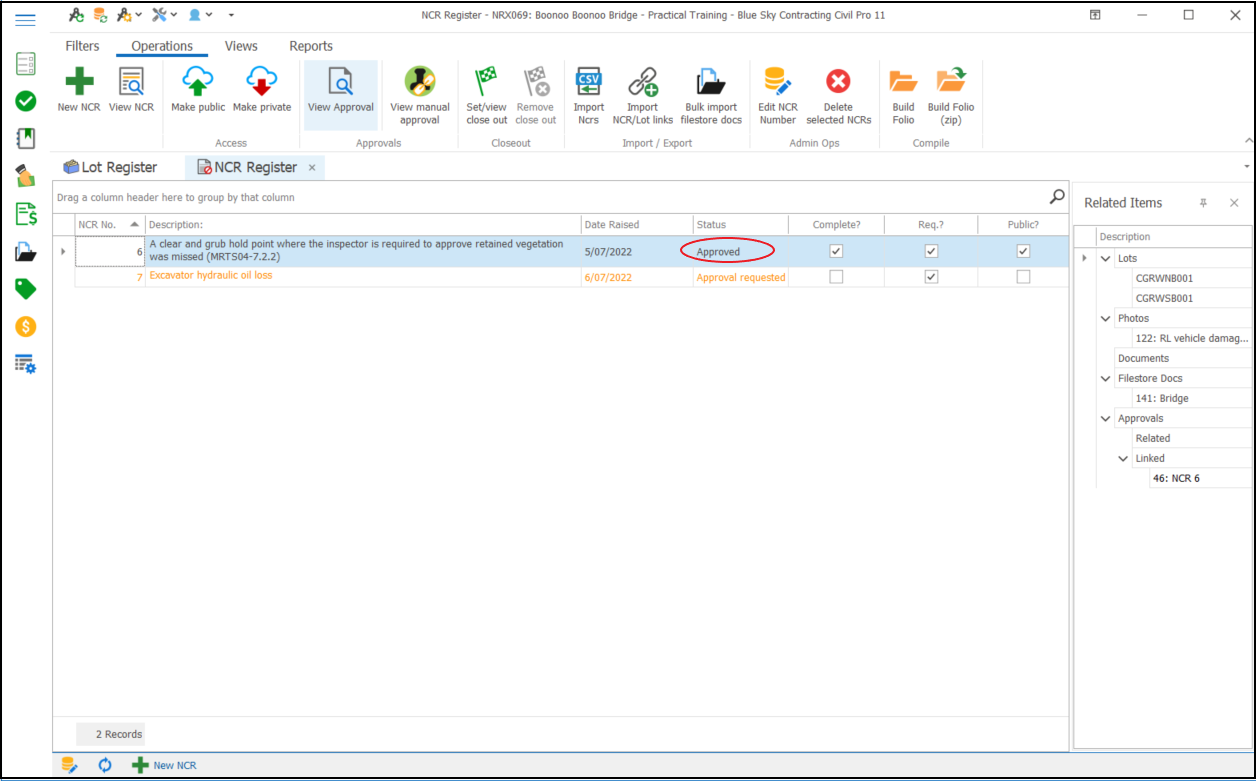Switch to the Reports ribbon tab
This screenshot has width=1256, height=781.
point(311,46)
